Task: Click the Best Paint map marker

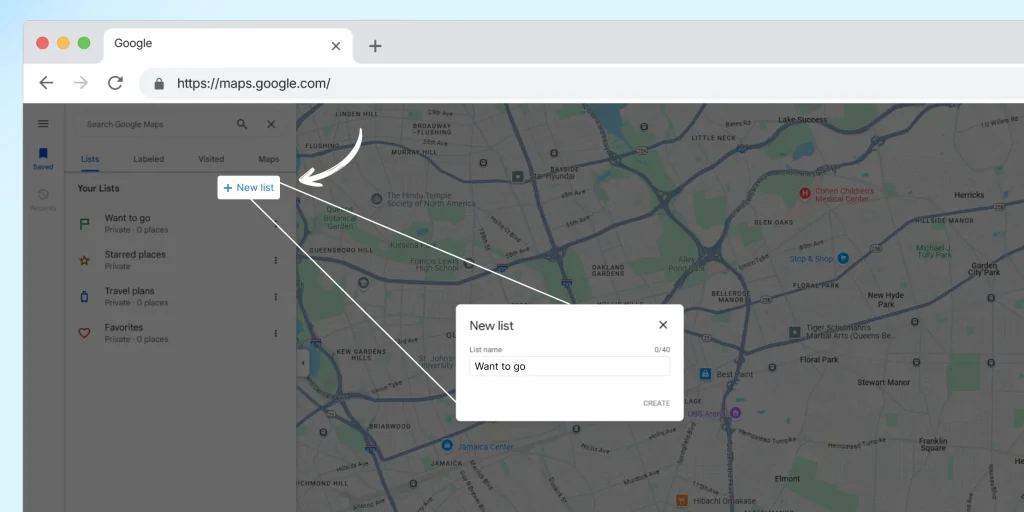Action: tap(705, 374)
